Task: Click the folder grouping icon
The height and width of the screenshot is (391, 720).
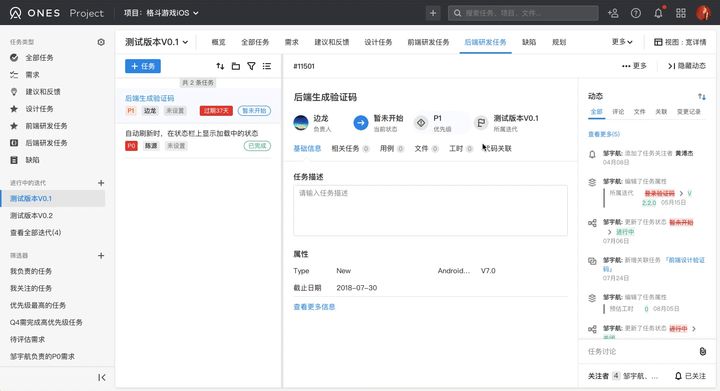Action: click(x=236, y=66)
